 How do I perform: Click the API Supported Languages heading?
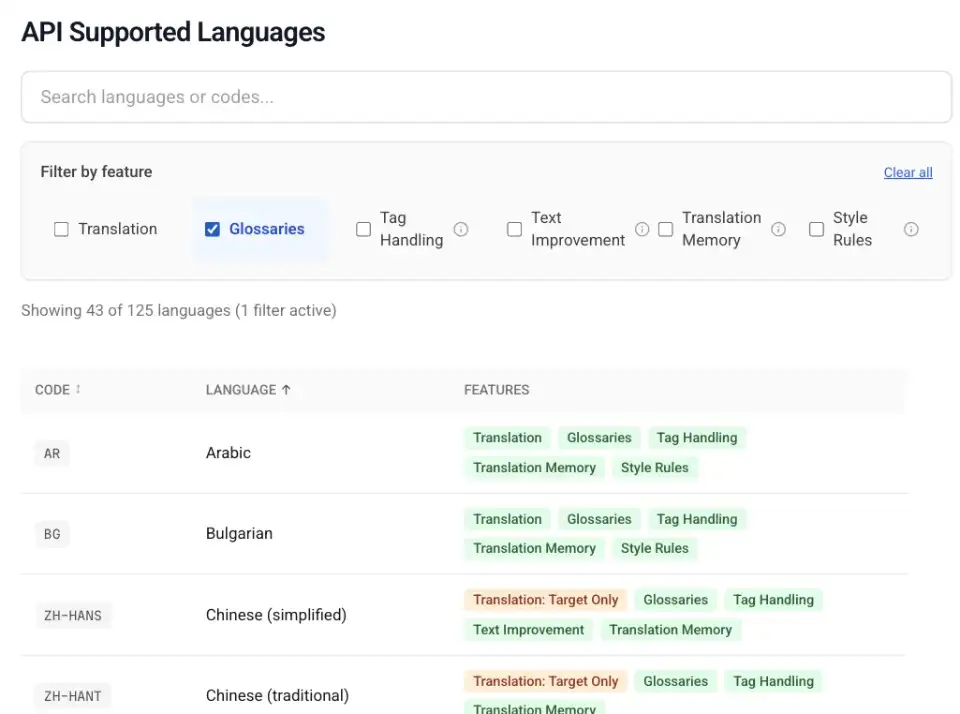[x=173, y=32]
